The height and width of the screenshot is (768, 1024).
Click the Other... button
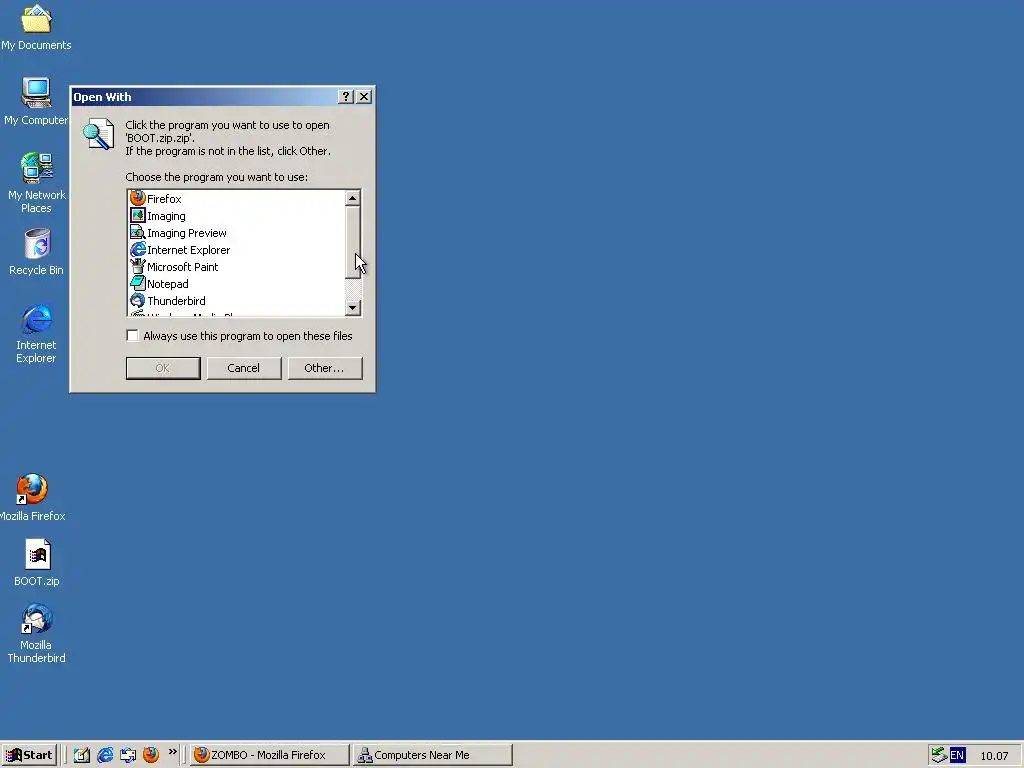coord(325,368)
